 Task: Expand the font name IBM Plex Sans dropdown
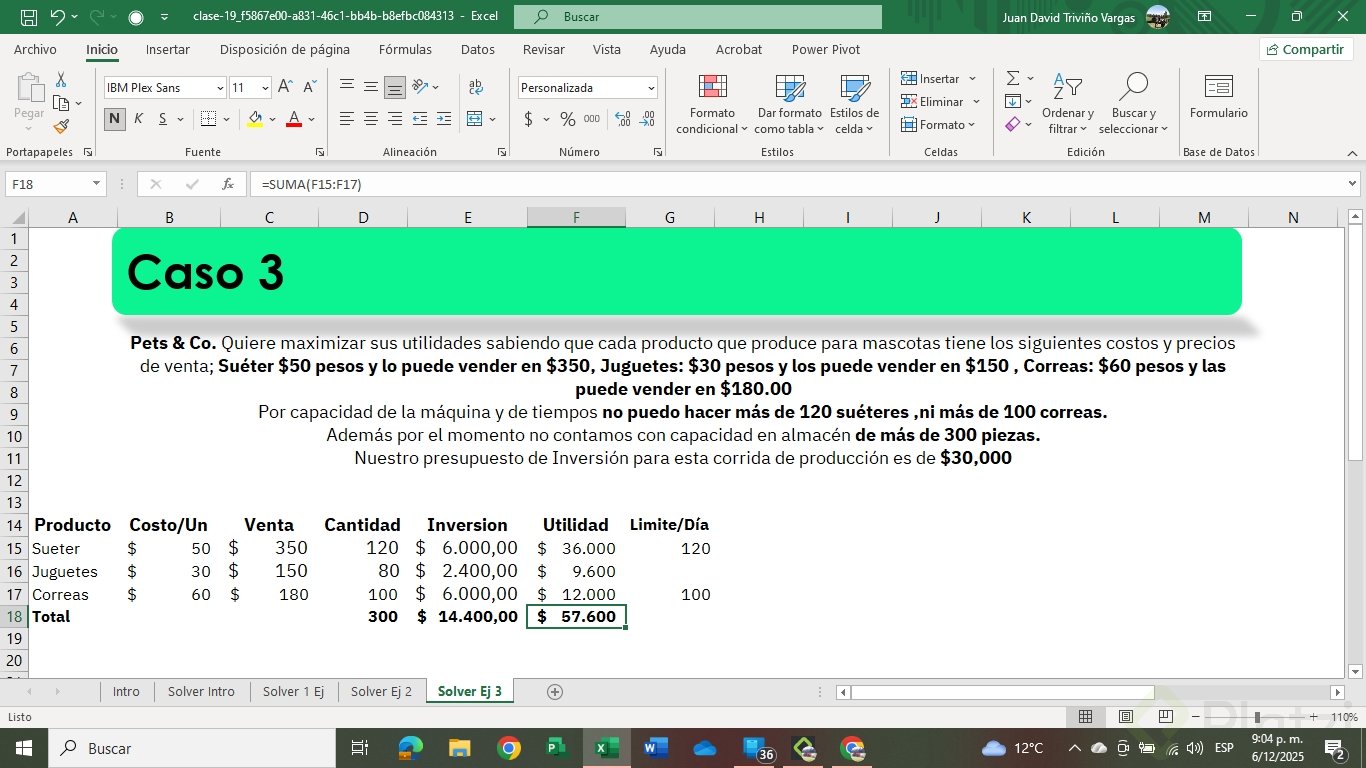click(220, 88)
